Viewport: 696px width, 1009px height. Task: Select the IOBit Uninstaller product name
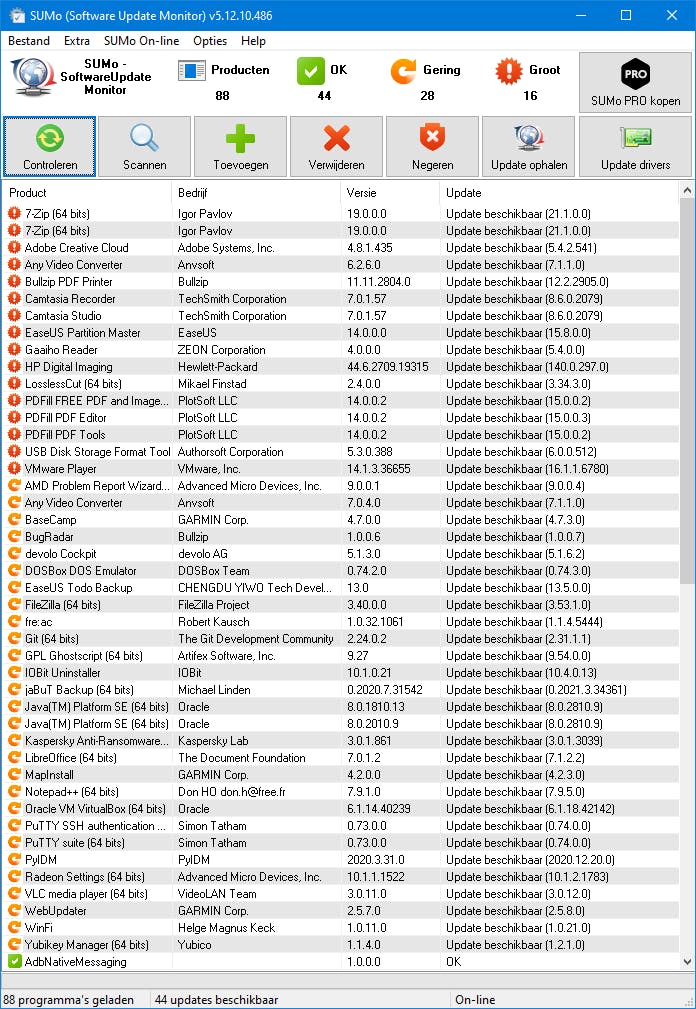pos(62,672)
